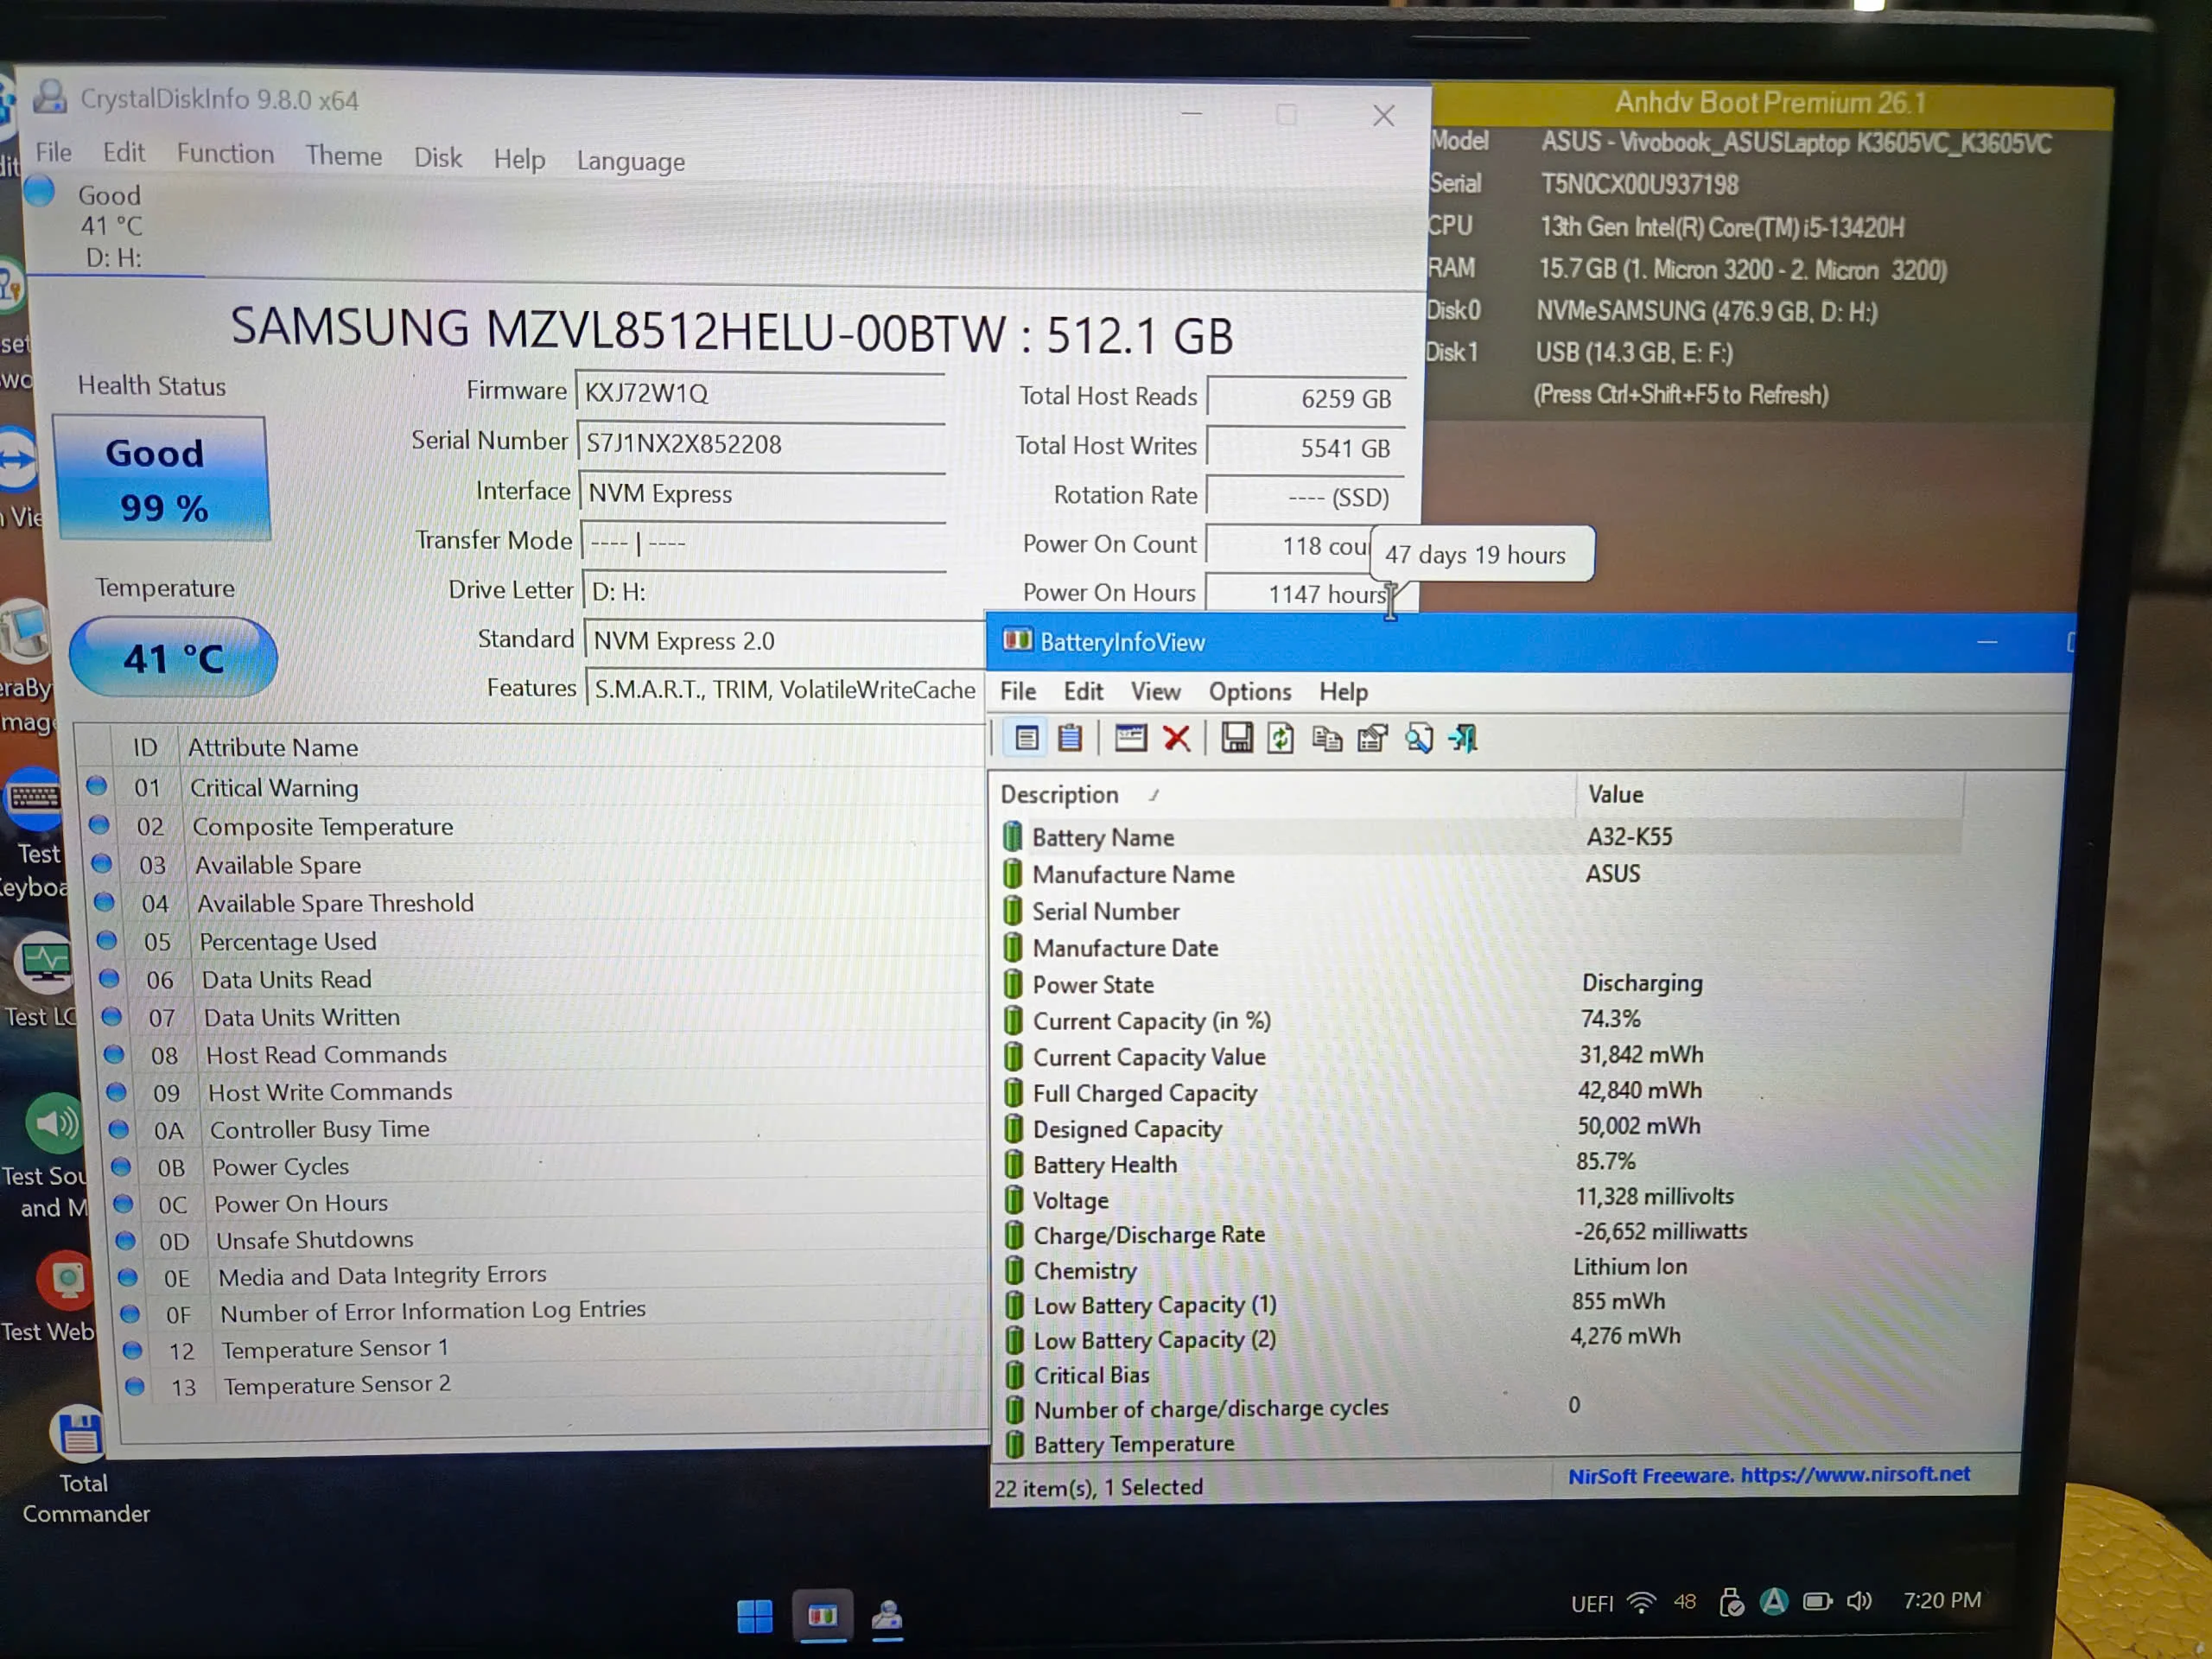The height and width of the screenshot is (1659, 2212).
Task: Open the Test LCD desktop icon
Action: click(x=42, y=982)
